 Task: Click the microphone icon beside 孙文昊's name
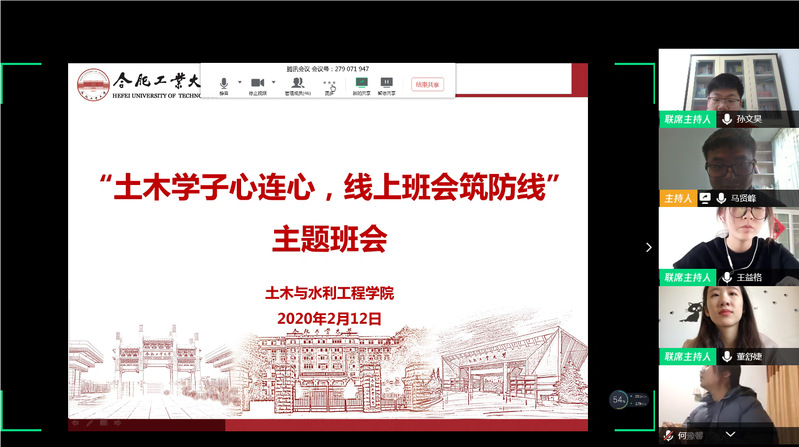tap(726, 118)
